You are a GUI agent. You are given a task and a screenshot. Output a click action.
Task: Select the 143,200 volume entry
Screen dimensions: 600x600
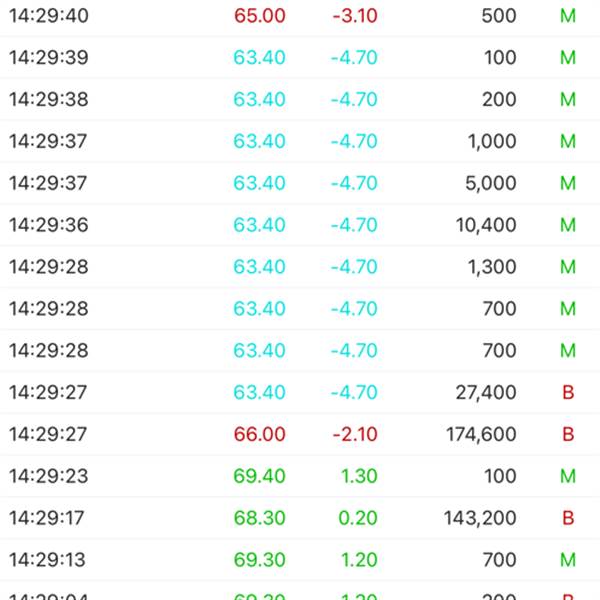tap(481, 518)
